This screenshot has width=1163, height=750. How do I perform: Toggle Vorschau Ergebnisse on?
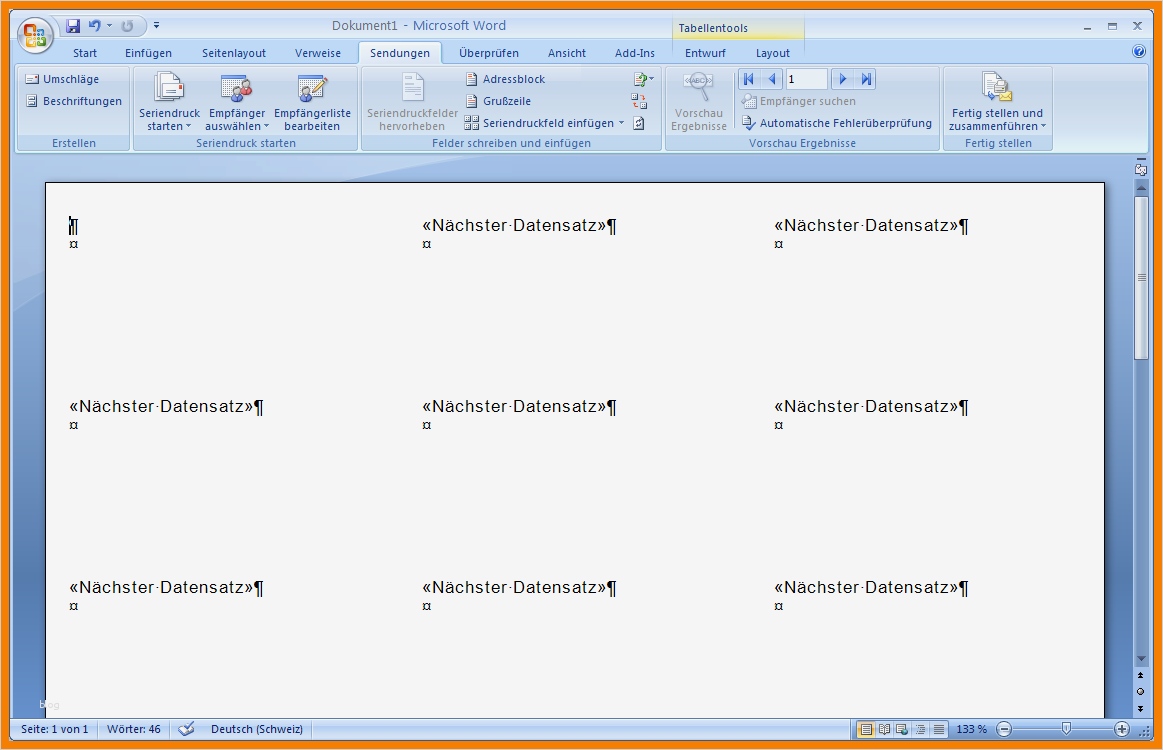[699, 100]
